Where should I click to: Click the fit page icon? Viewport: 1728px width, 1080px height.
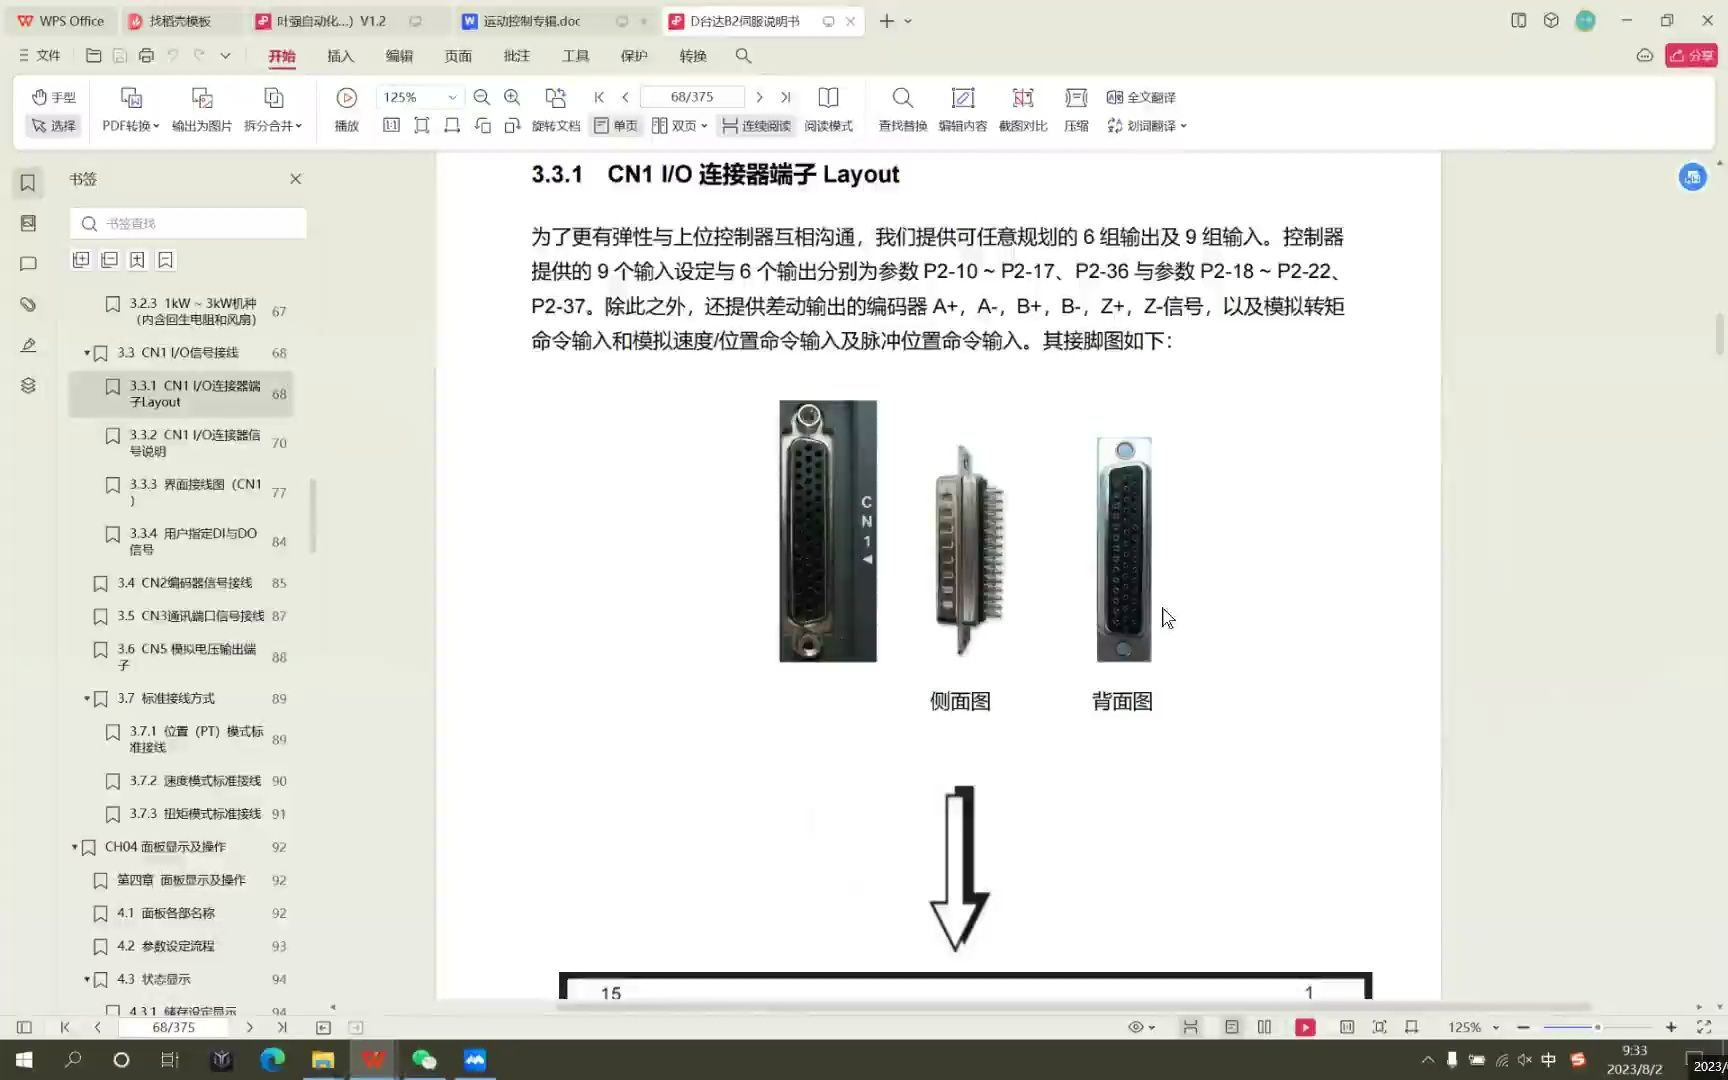click(422, 125)
